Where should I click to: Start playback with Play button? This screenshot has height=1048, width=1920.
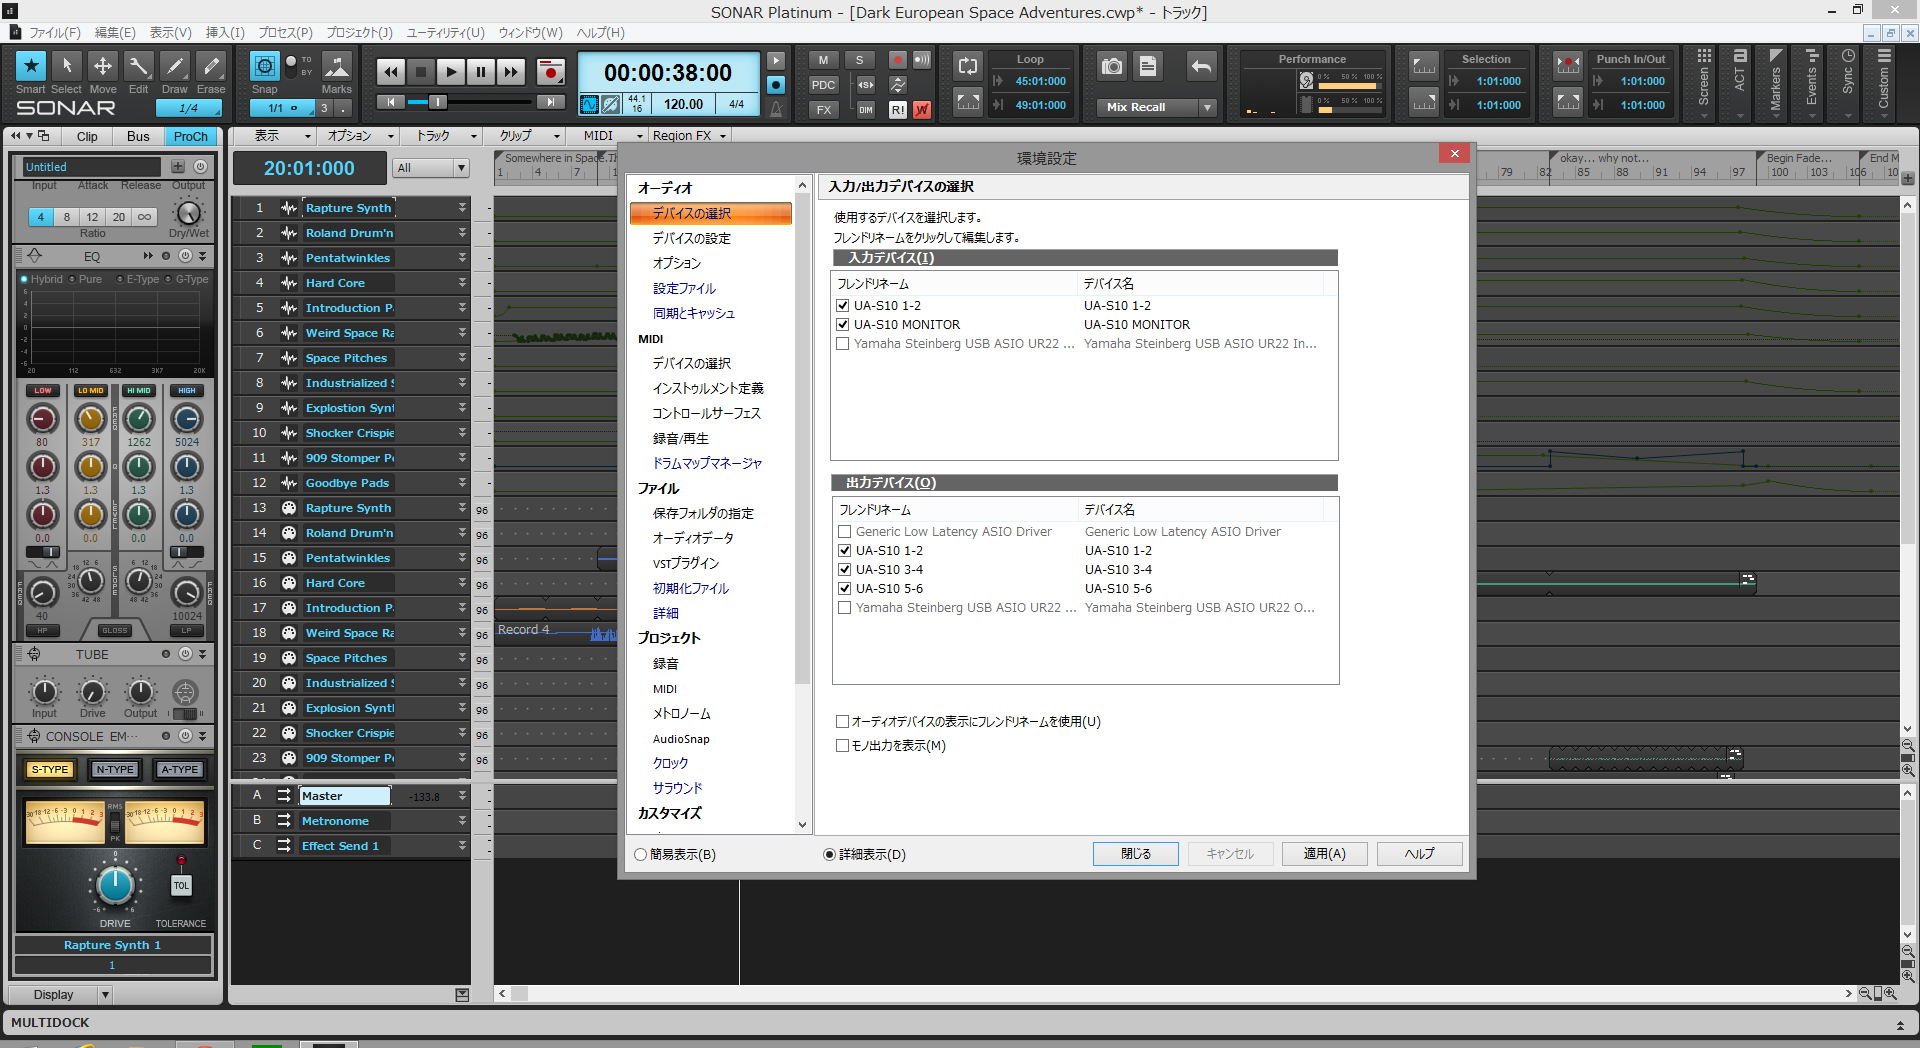[451, 72]
